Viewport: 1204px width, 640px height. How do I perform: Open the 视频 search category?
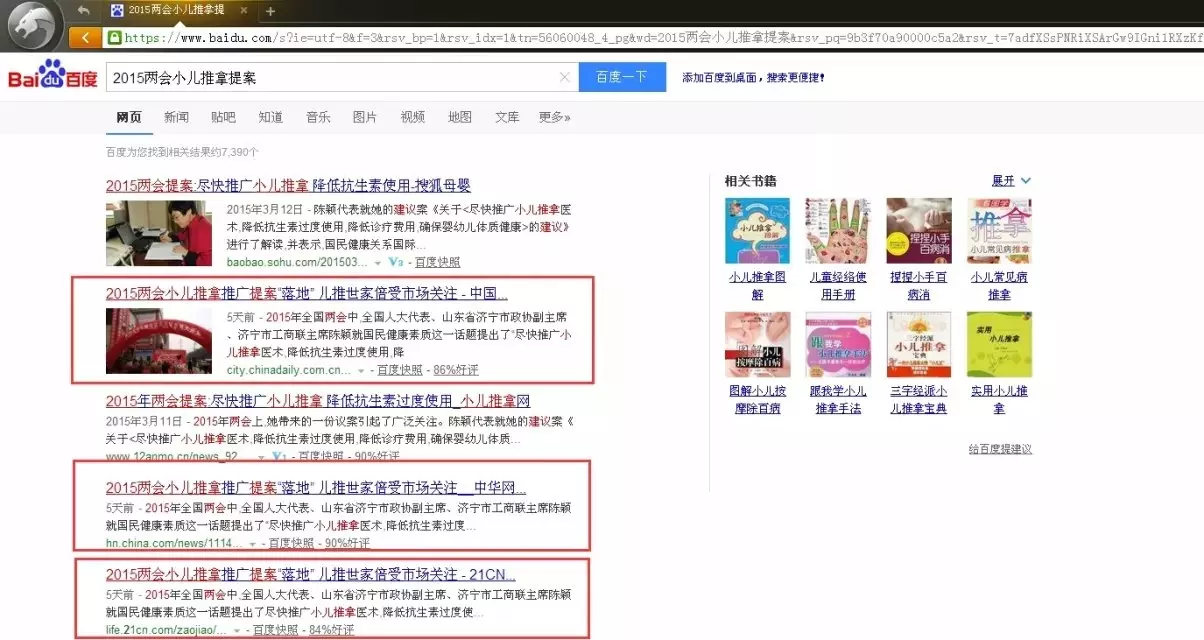[x=412, y=117]
